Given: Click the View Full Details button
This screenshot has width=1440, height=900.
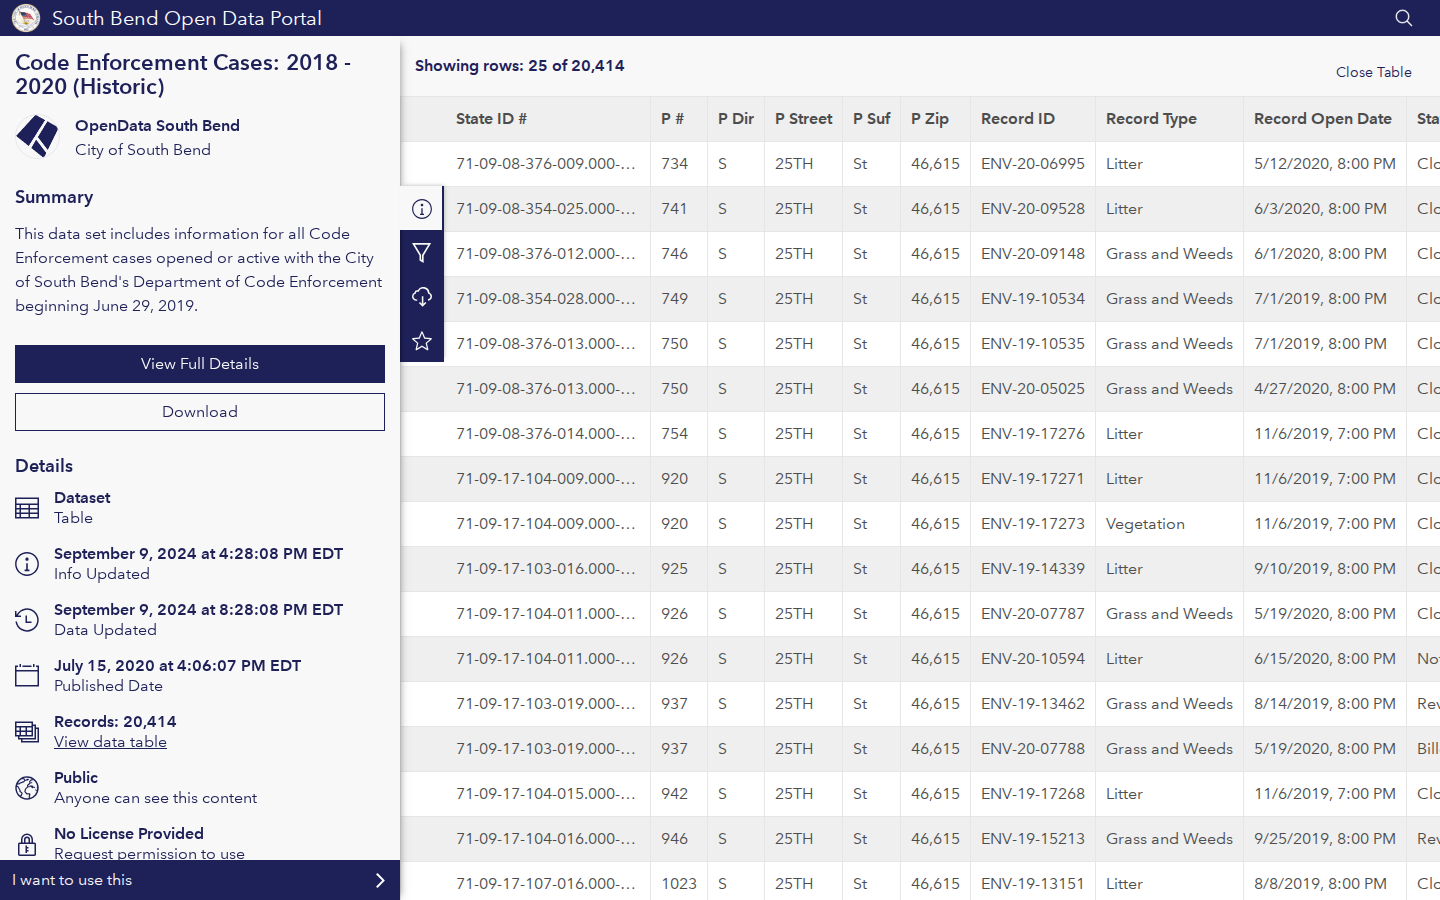Looking at the screenshot, I should [200, 364].
